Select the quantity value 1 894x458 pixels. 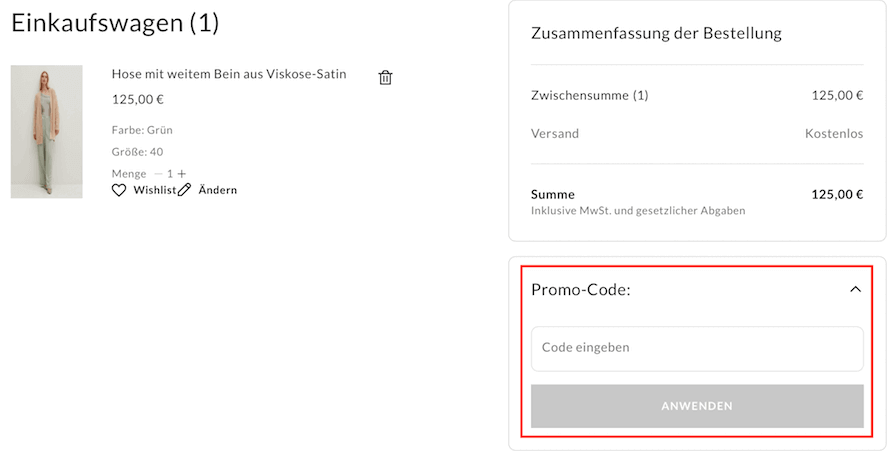click(170, 174)
